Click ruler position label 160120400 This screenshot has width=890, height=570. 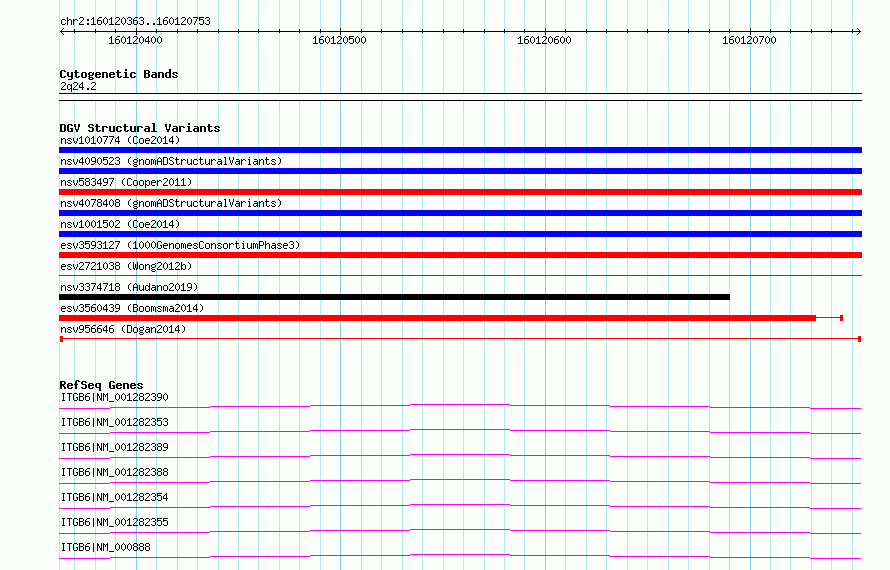[135, 40]
